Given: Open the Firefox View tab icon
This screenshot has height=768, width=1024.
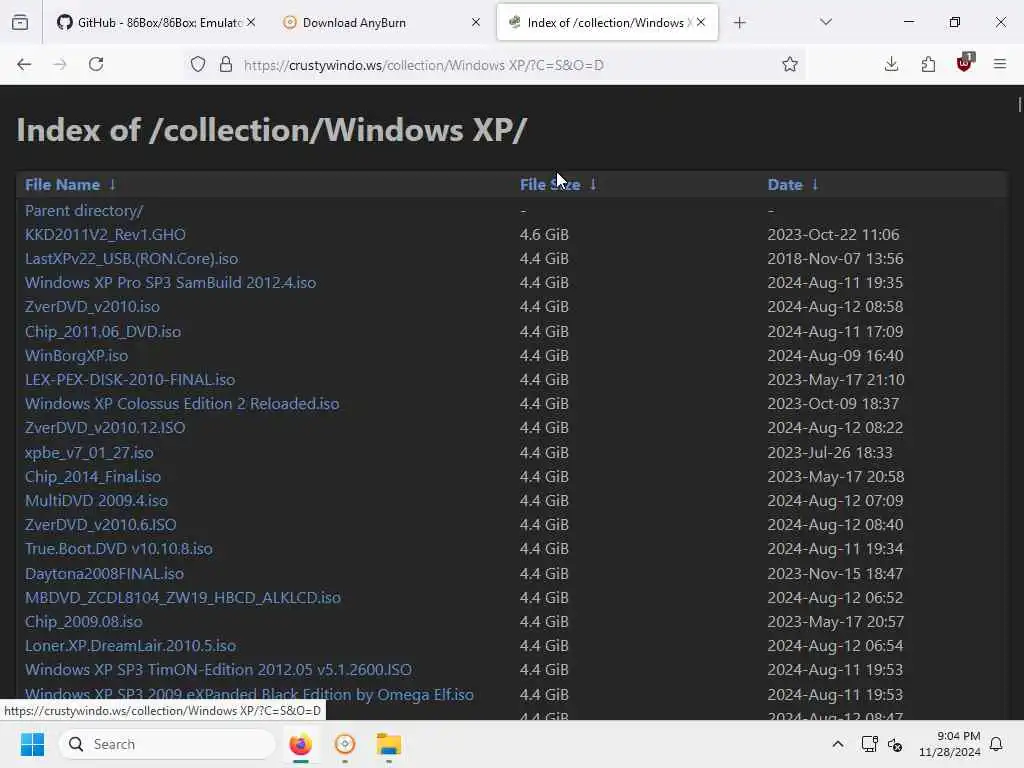Looking at the screenshot, I should point(20,22).
